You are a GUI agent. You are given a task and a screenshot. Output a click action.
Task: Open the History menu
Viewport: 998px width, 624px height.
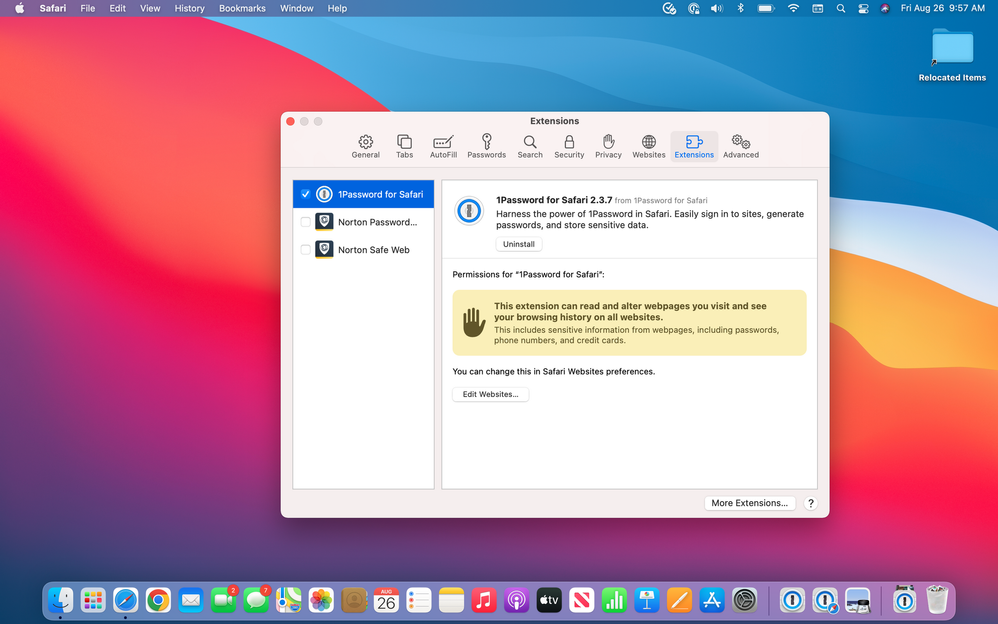coord(189,8)
